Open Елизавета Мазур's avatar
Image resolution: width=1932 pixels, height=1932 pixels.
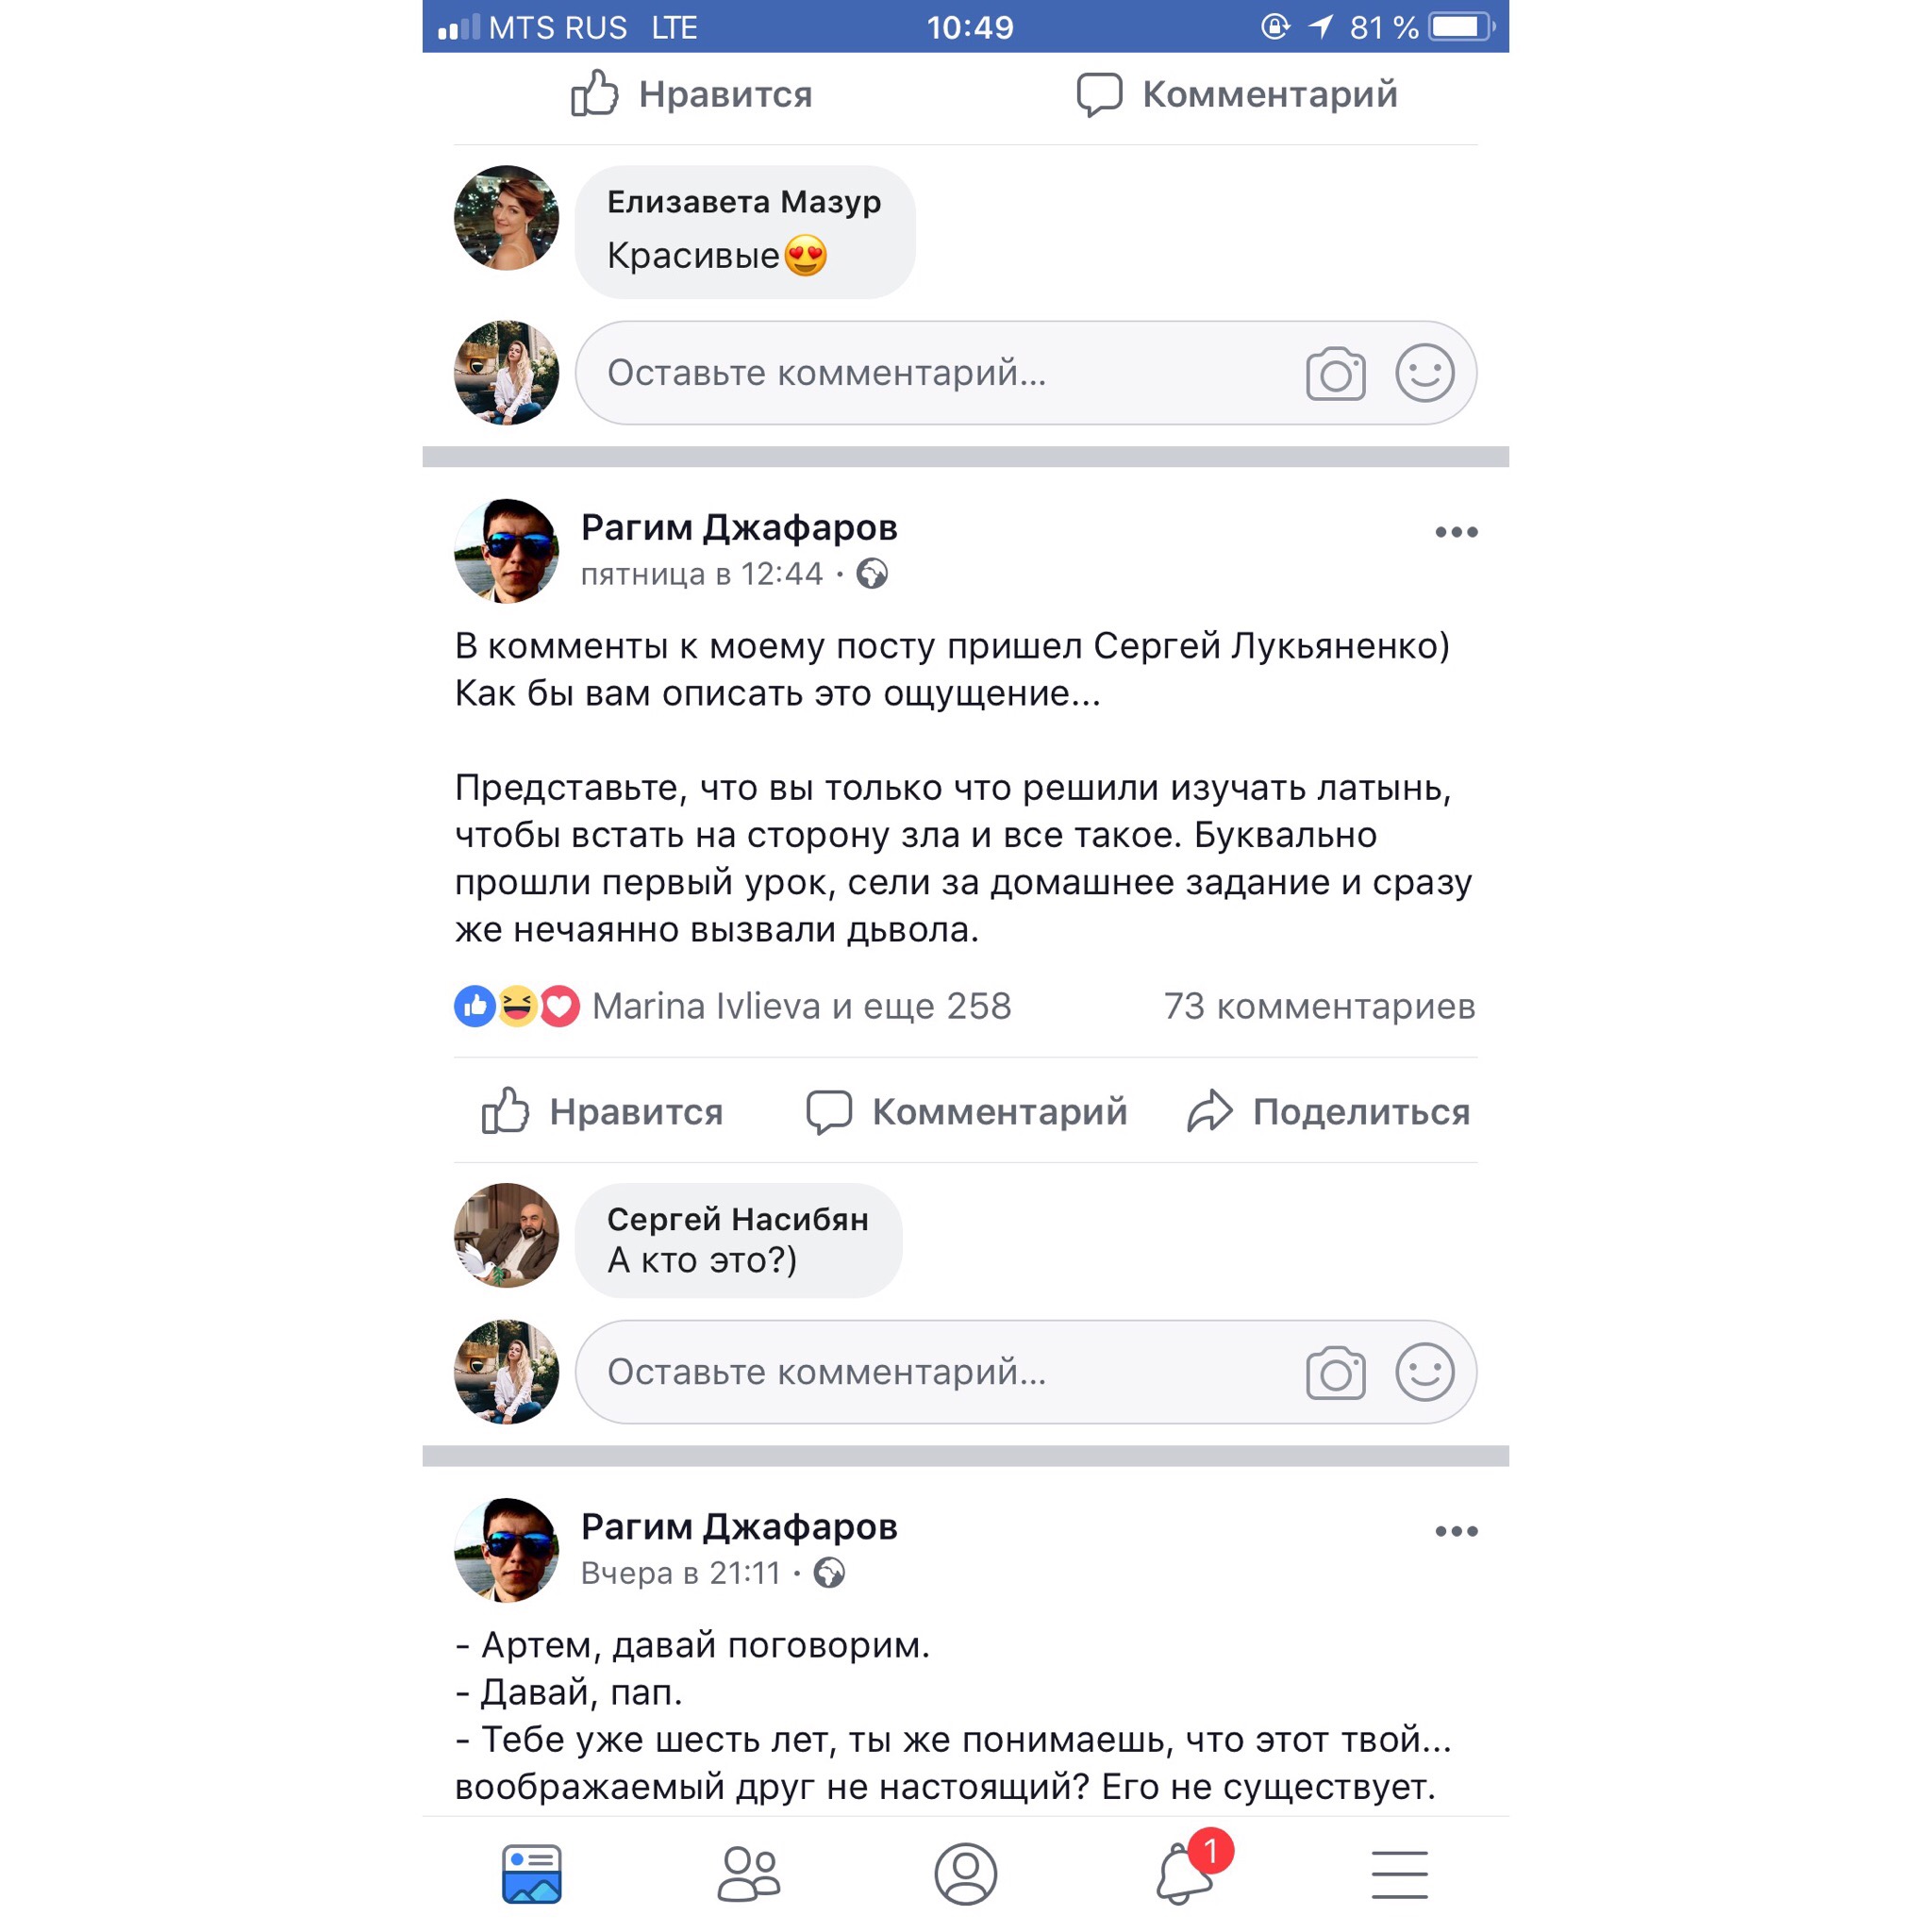coord(506,218)
